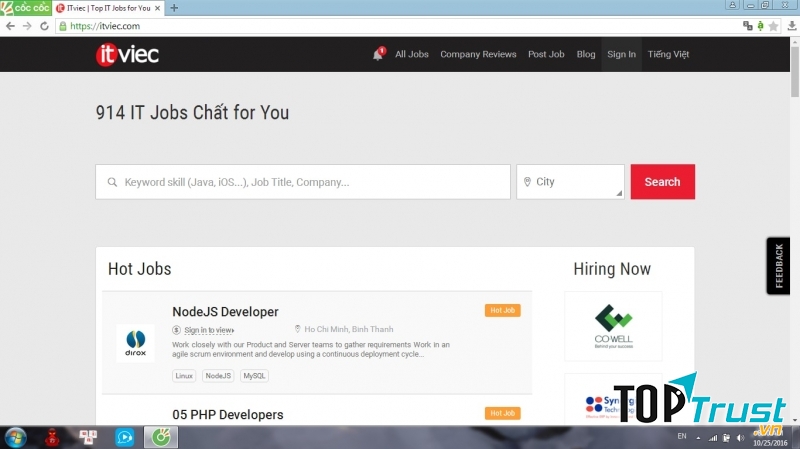Open the taskbar app with red and white squares
The width and height of the screenshot is (800, 449).
click(88, 437)
